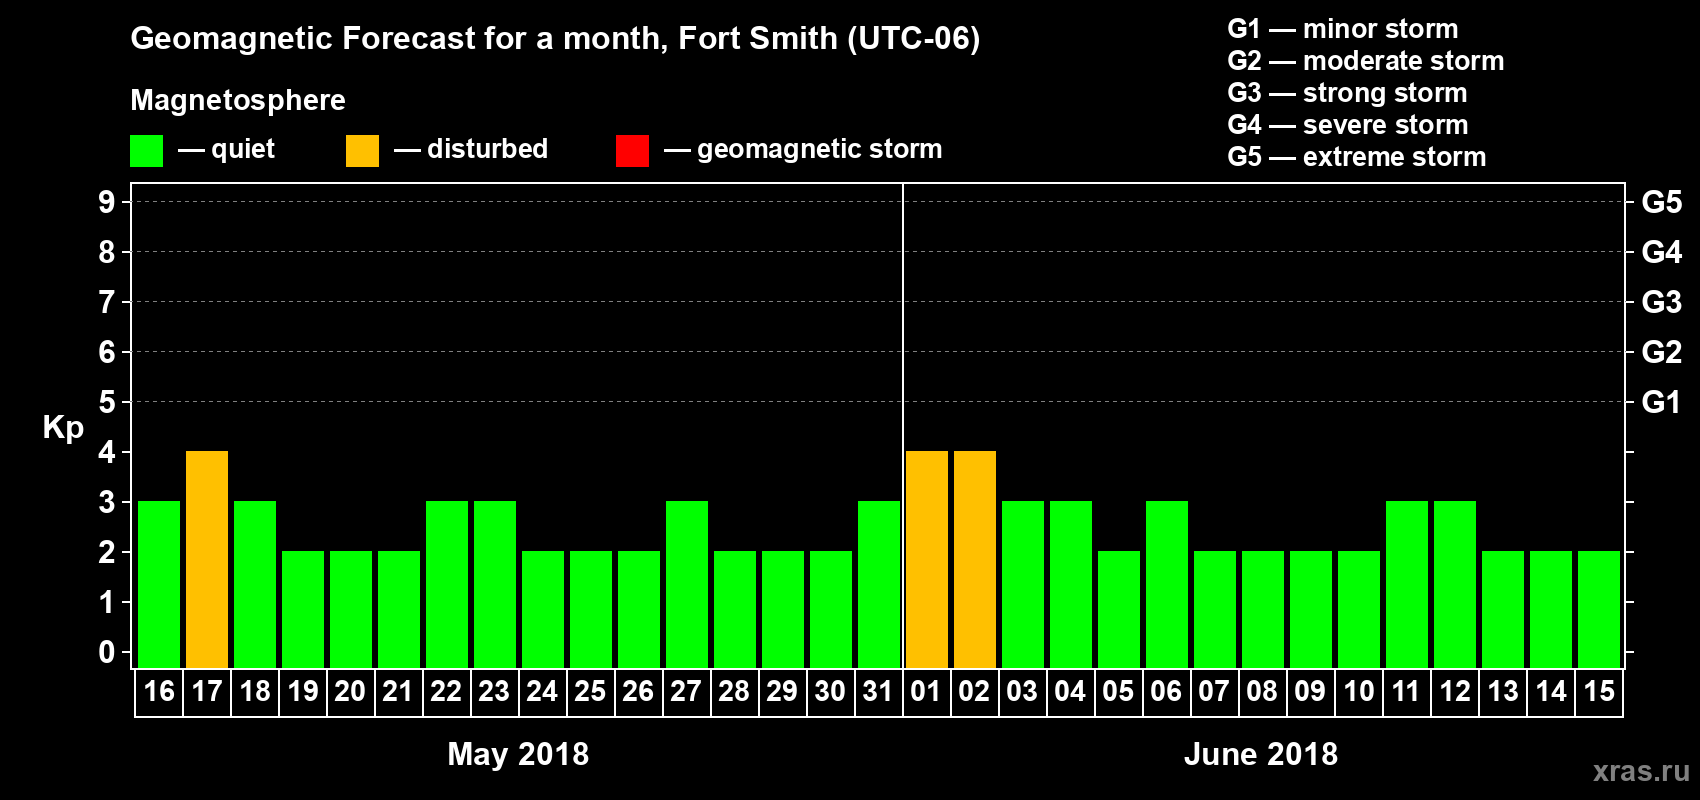Click the 'G5' right axis label
Image resolution: width=1700 pixels, height=800 pixels.
click(1662, 202)
